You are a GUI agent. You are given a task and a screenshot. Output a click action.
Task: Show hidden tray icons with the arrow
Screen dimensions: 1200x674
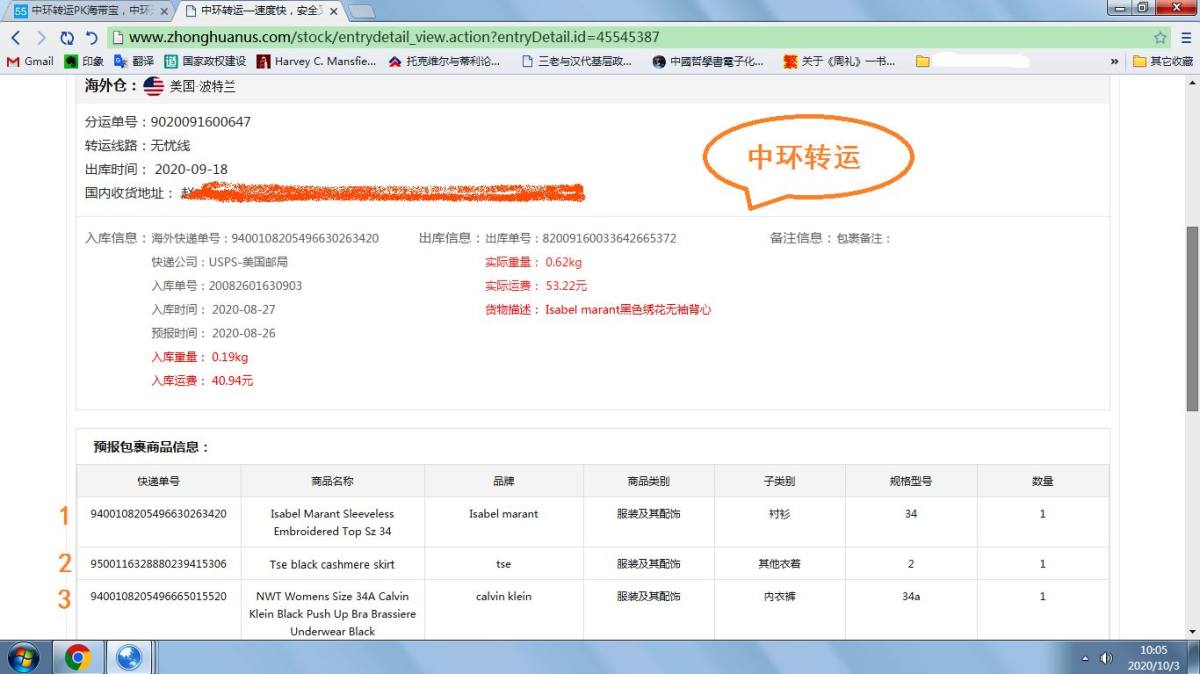(1086, 658)
